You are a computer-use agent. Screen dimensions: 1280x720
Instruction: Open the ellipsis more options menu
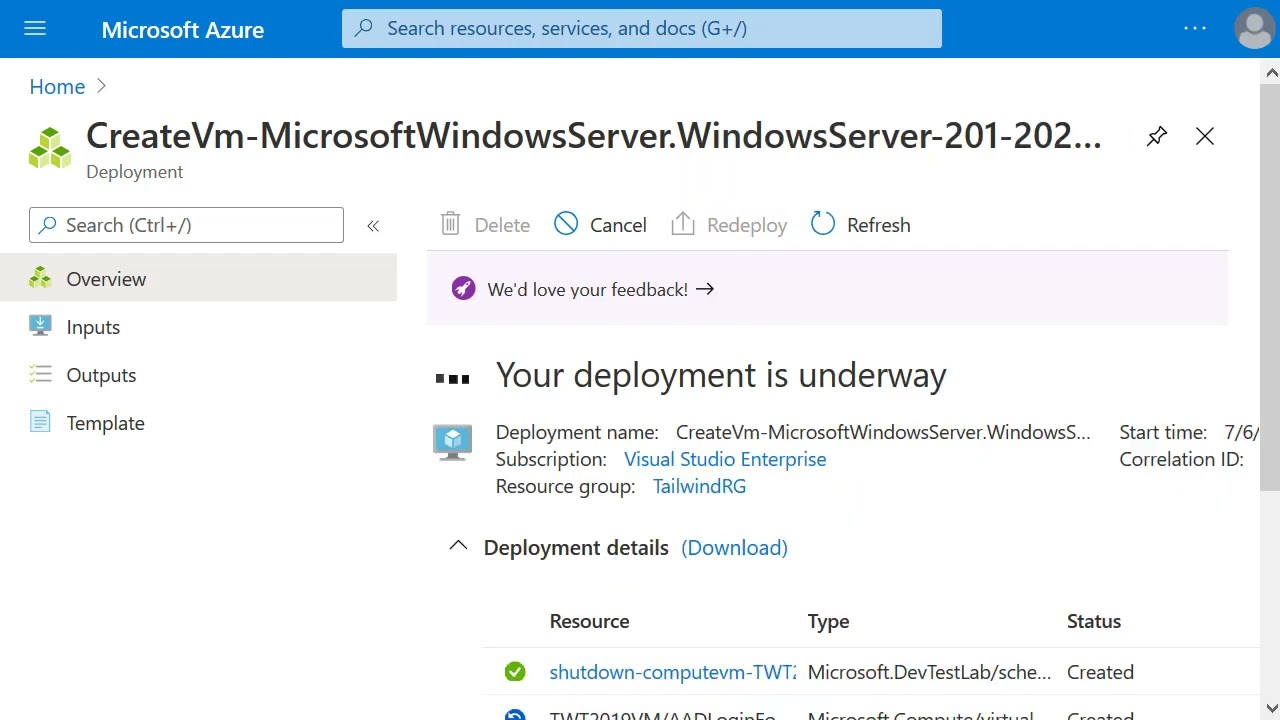click(x=1195, y=28)
